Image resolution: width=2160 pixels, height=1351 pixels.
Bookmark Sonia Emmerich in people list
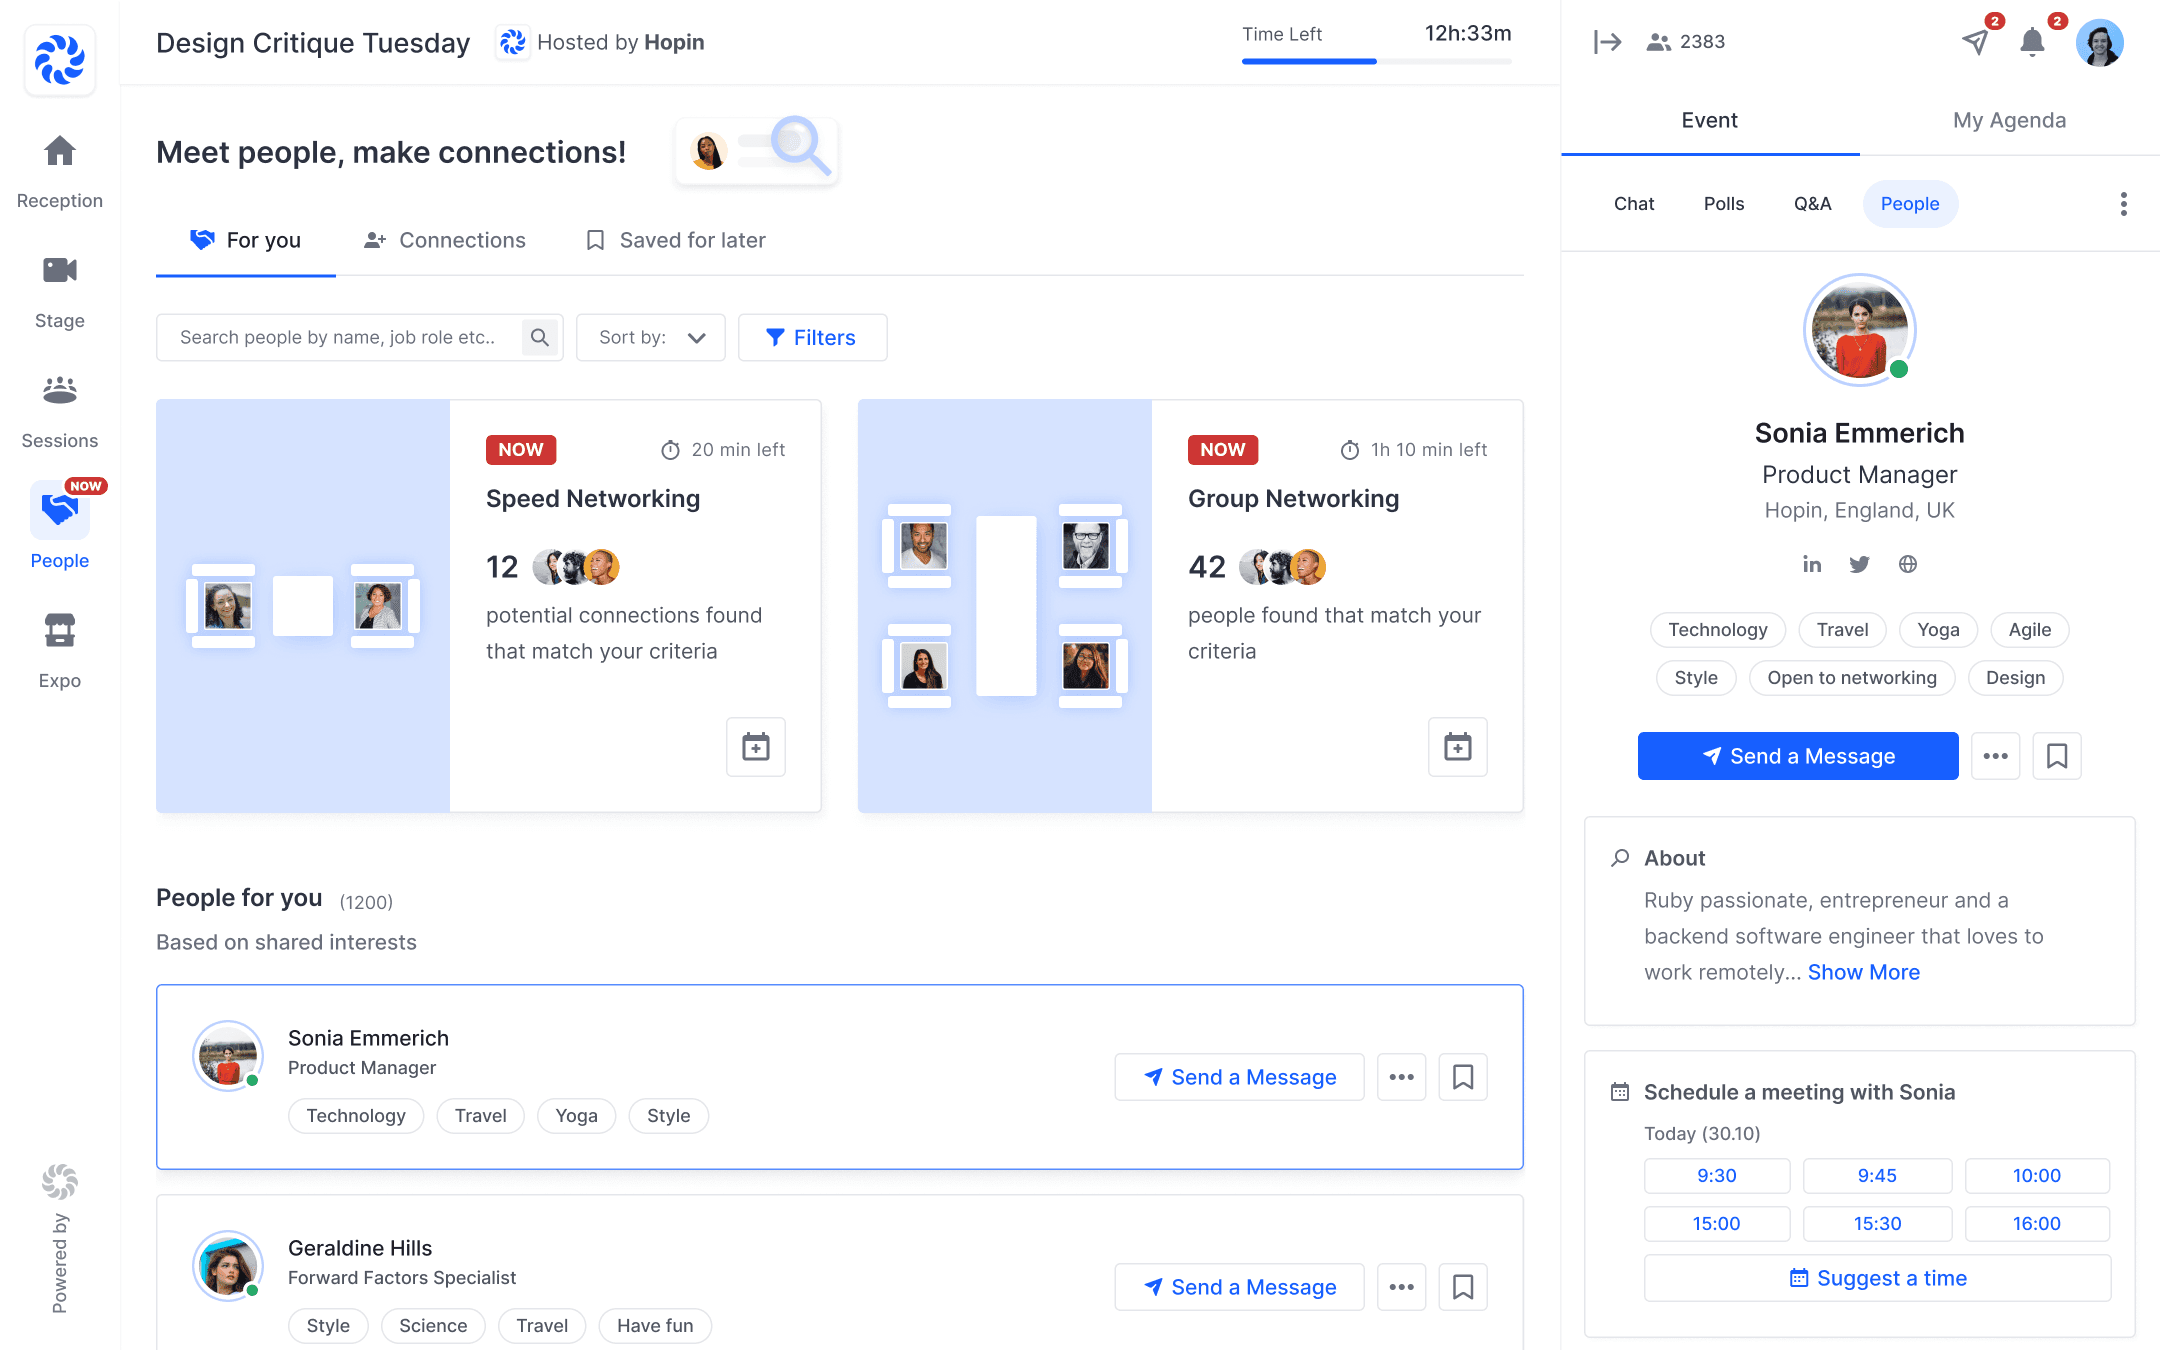point(1462,1077)
